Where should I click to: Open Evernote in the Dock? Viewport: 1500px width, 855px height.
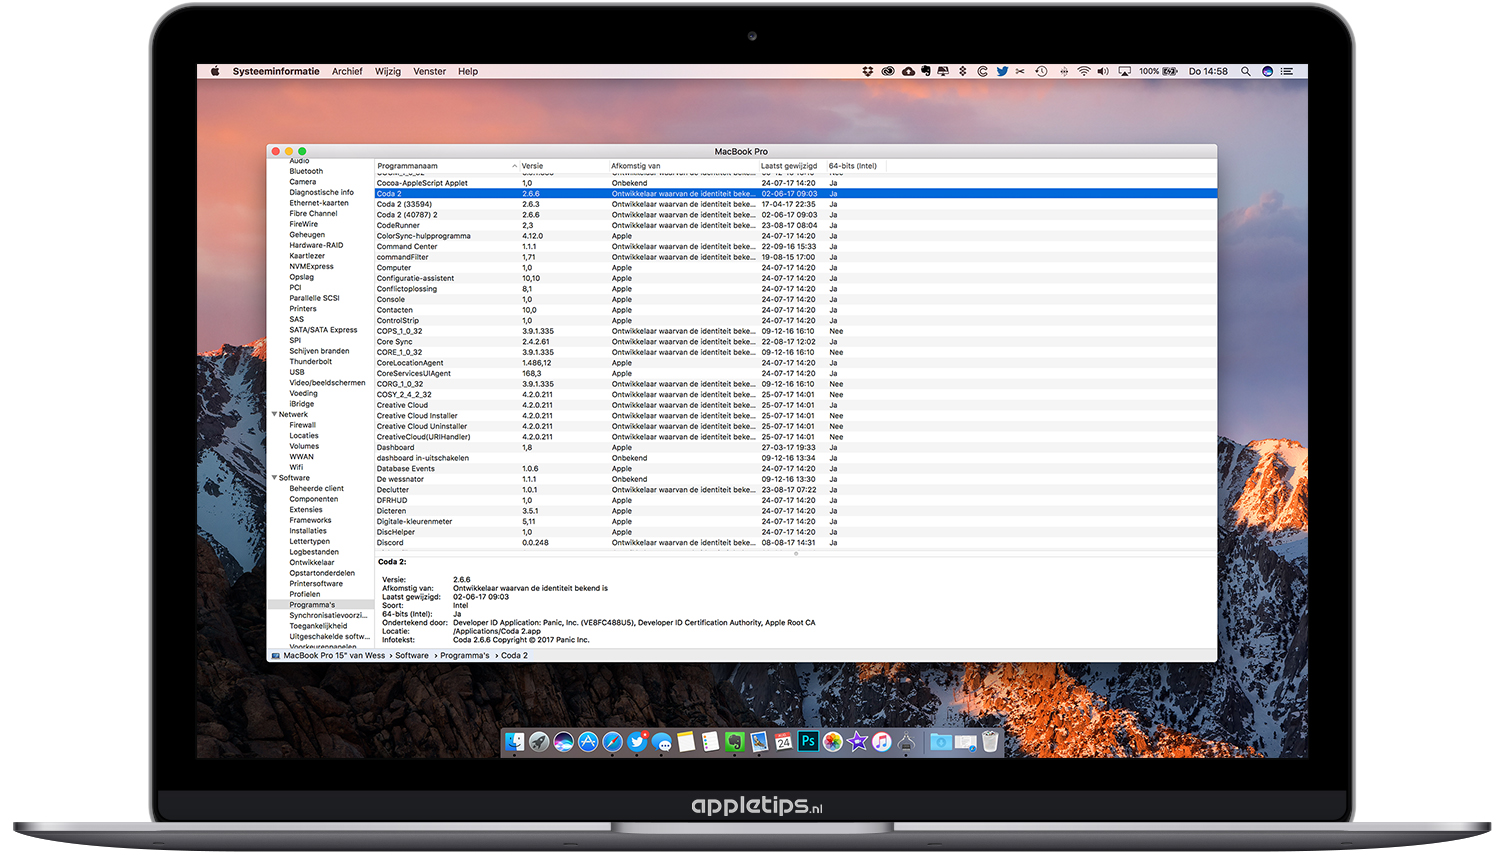[735, 742]
